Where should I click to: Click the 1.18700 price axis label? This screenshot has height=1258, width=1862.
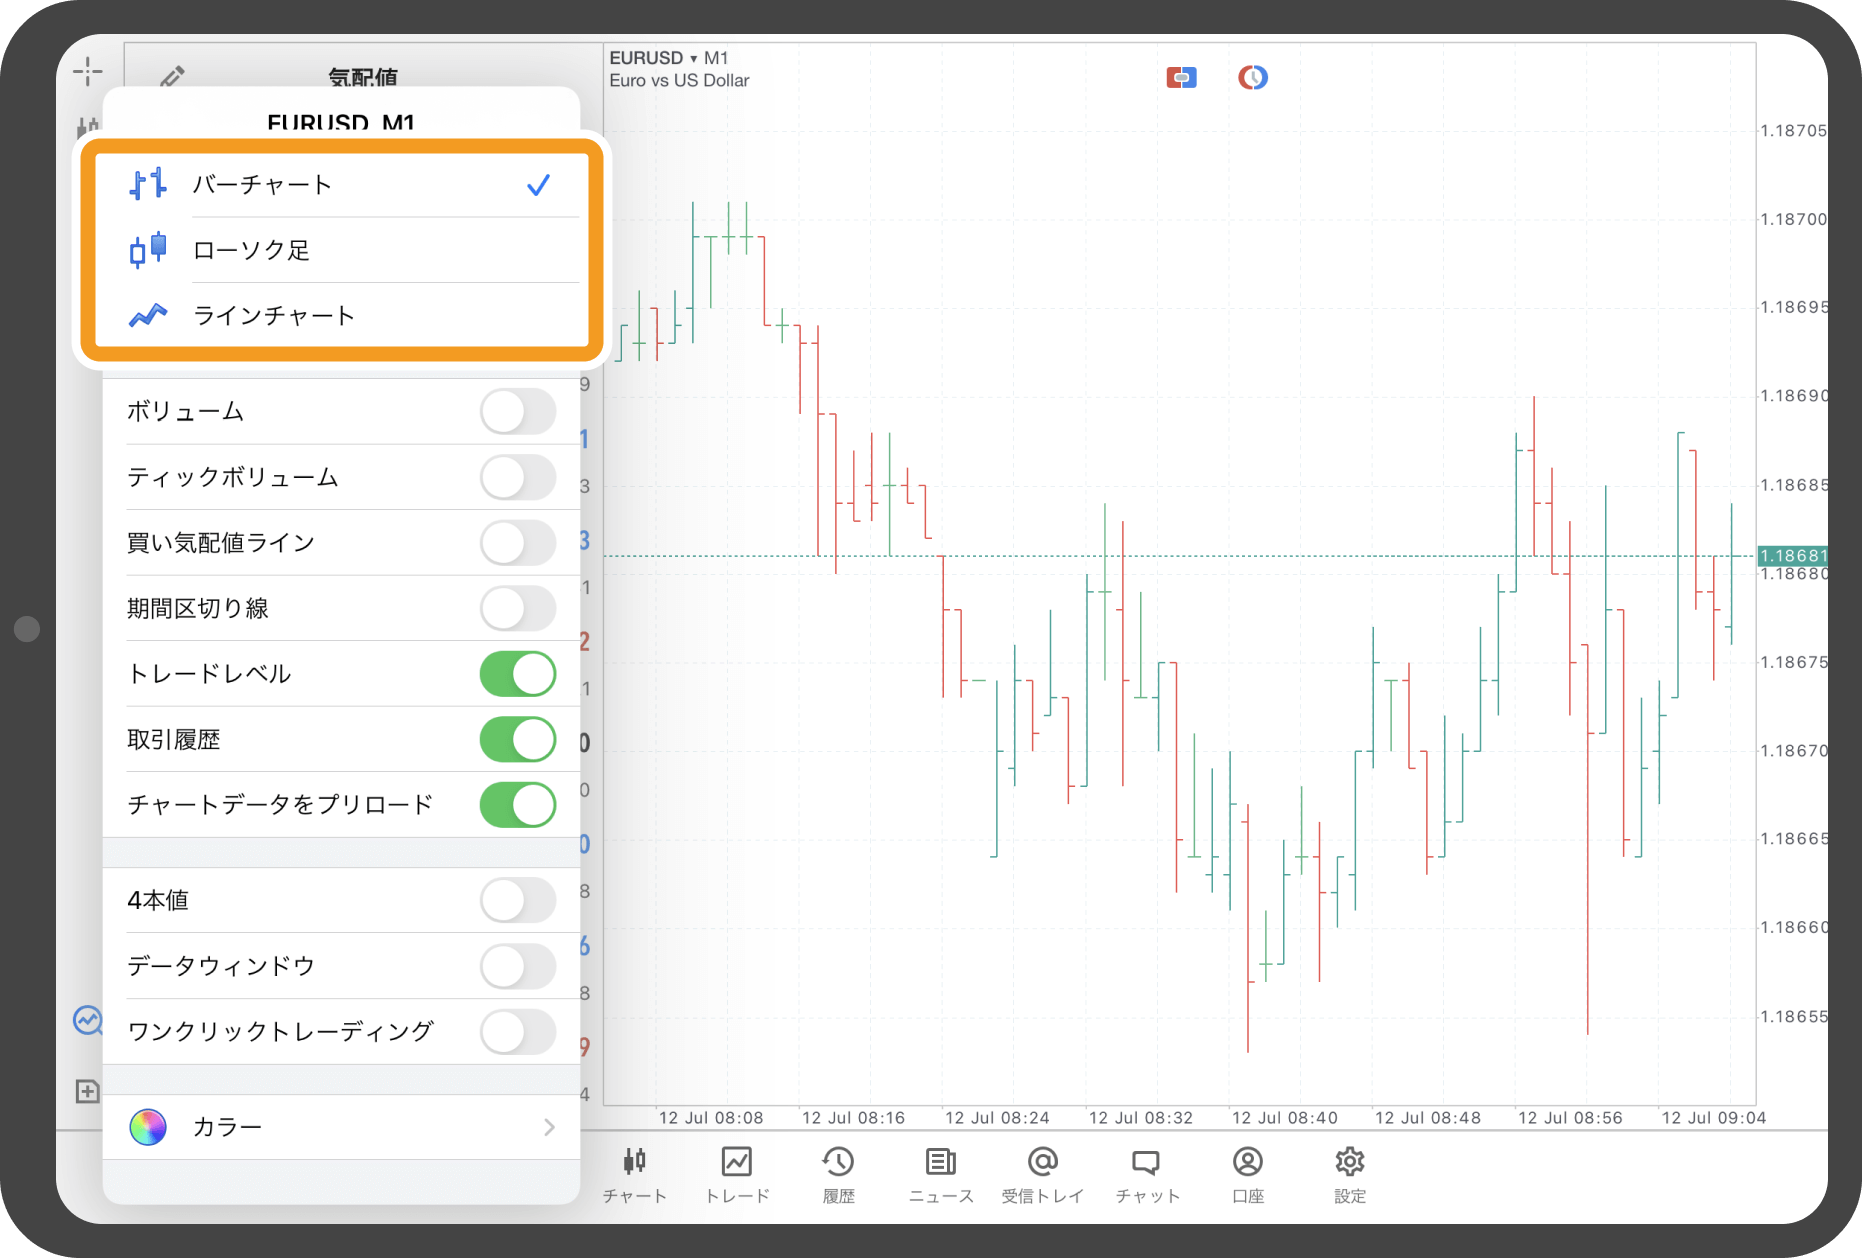(1793, 219)
